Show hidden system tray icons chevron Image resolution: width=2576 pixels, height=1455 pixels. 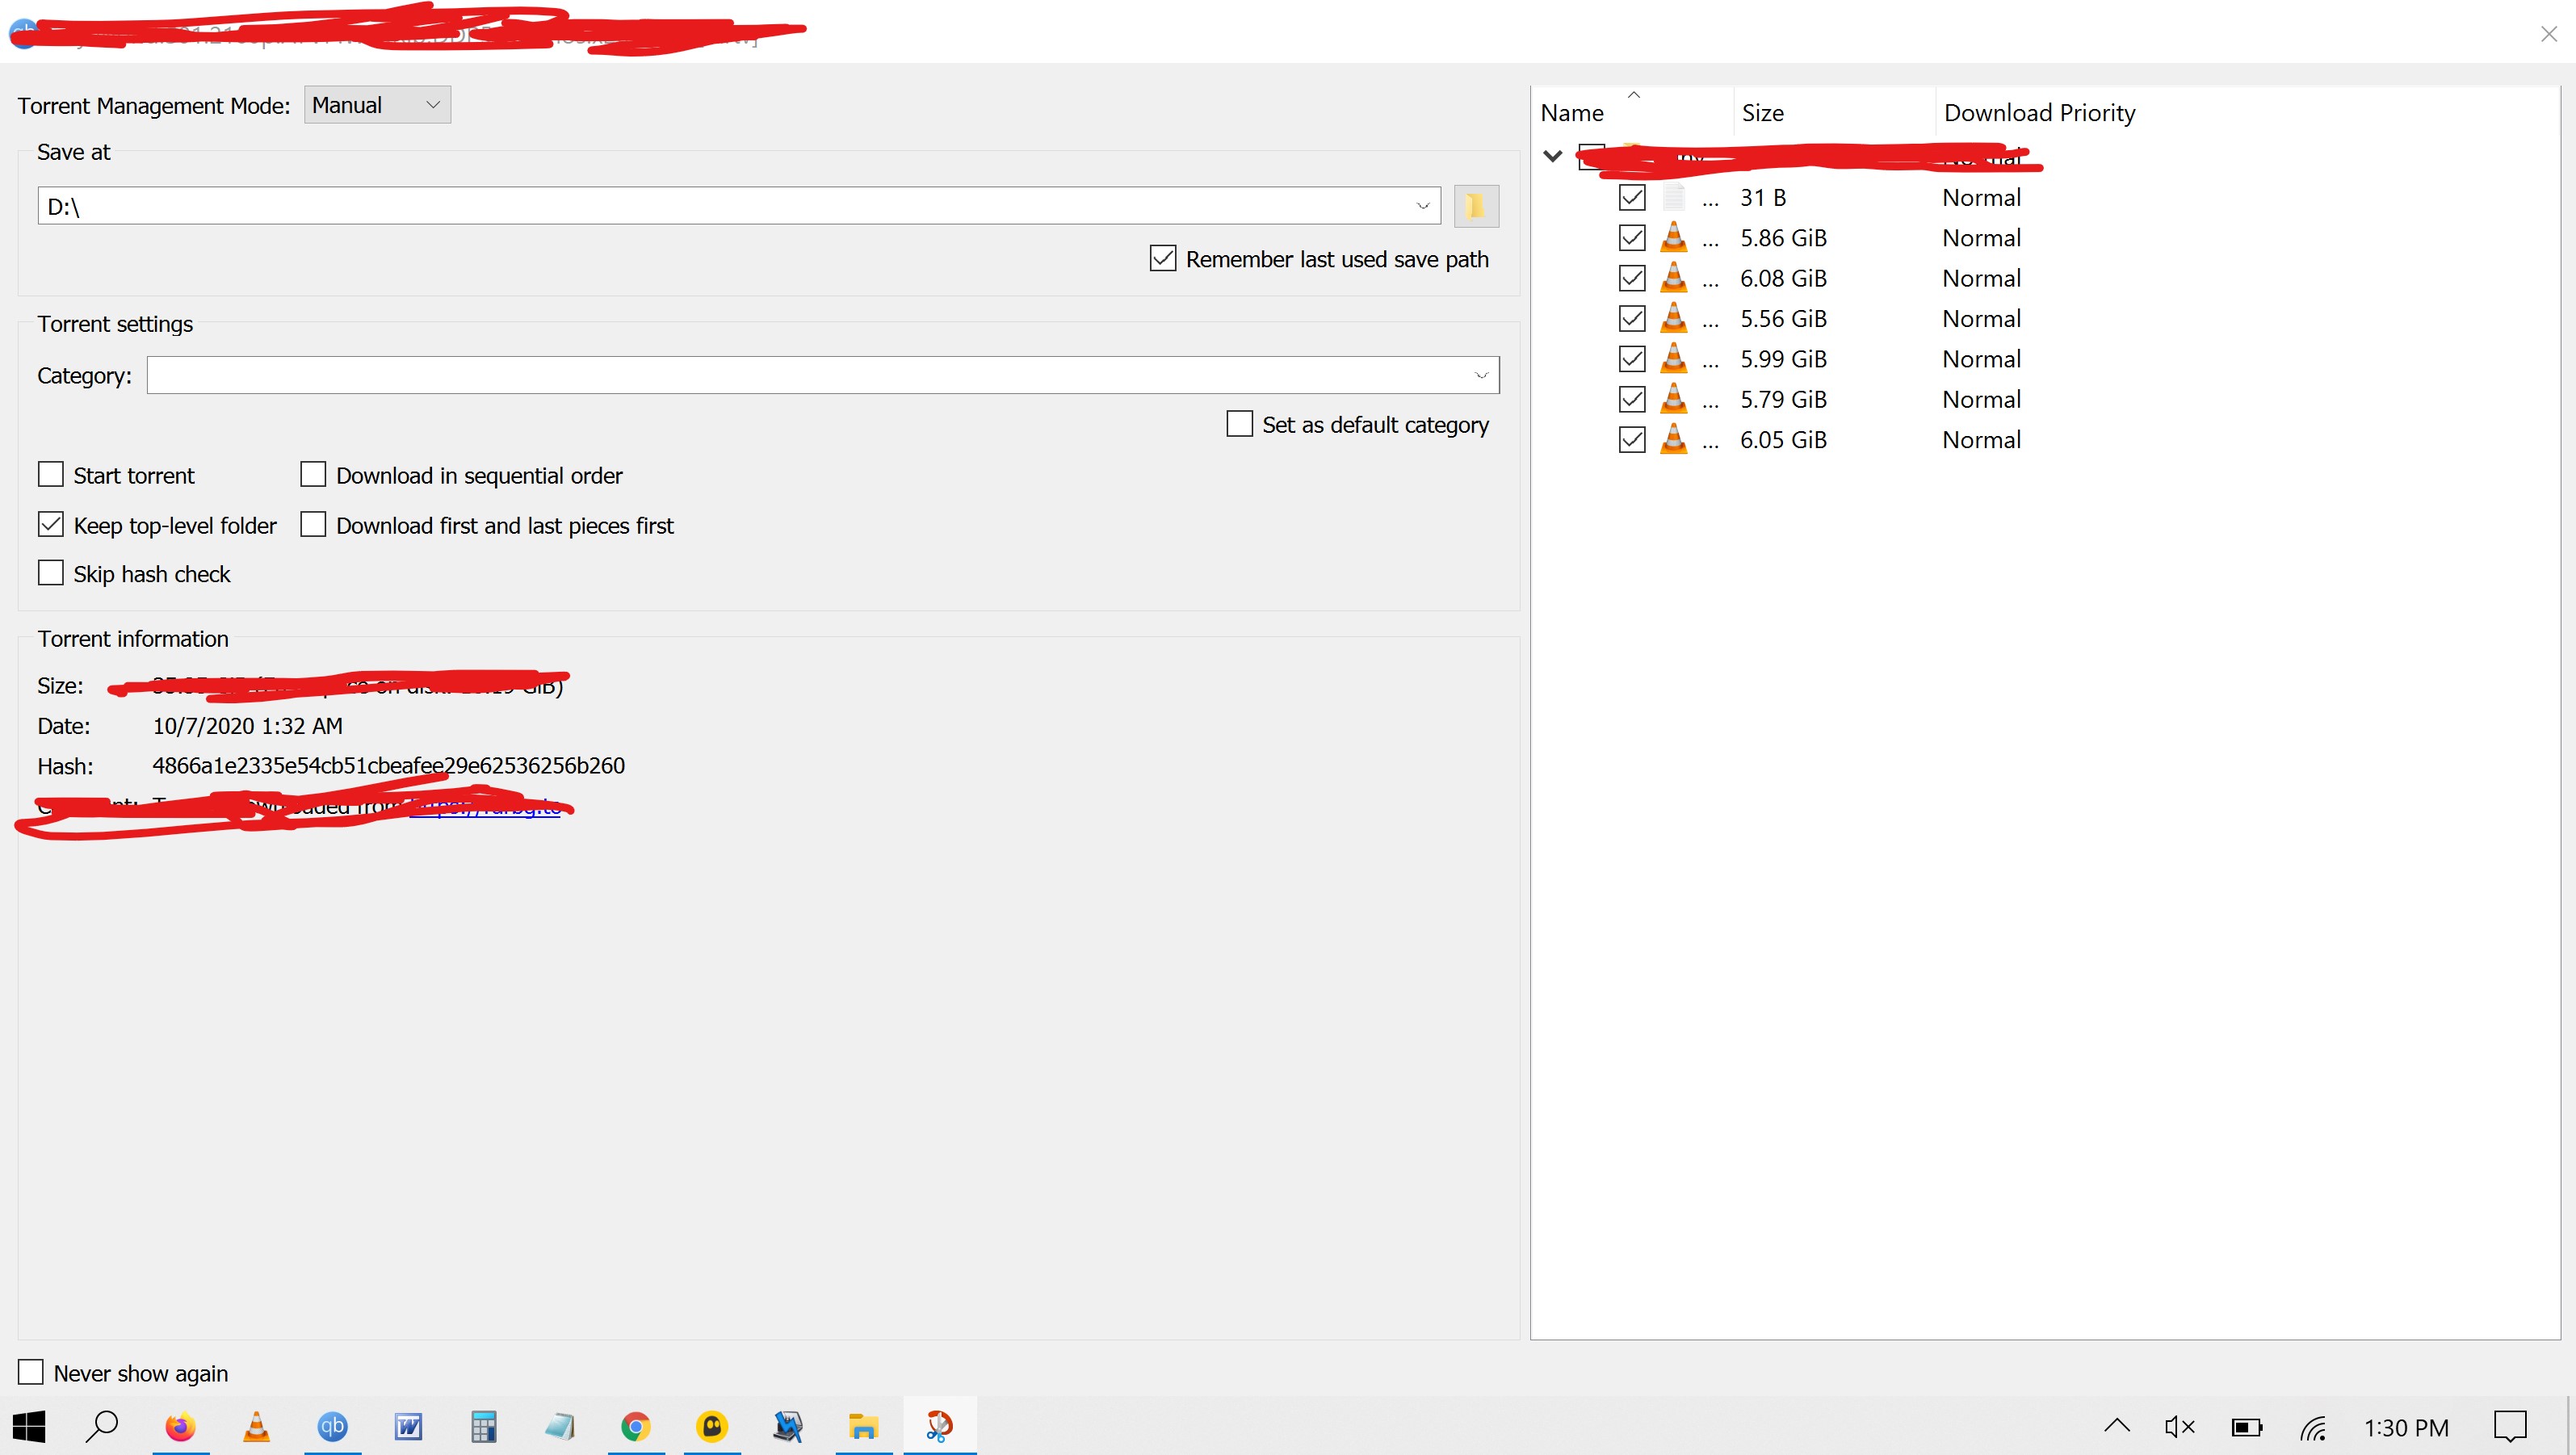point(2116,1427)
